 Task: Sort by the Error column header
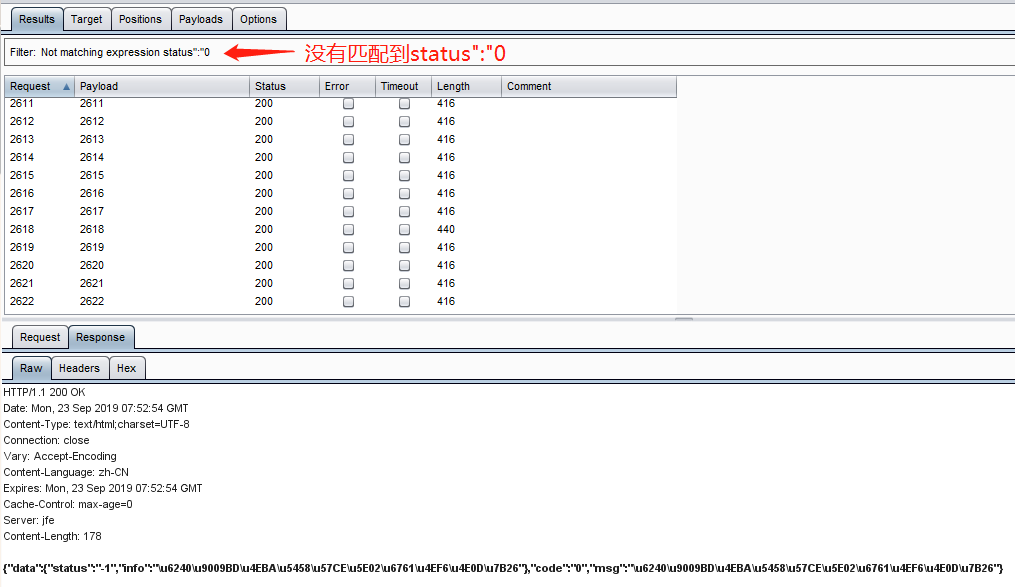tap(348, 86)
